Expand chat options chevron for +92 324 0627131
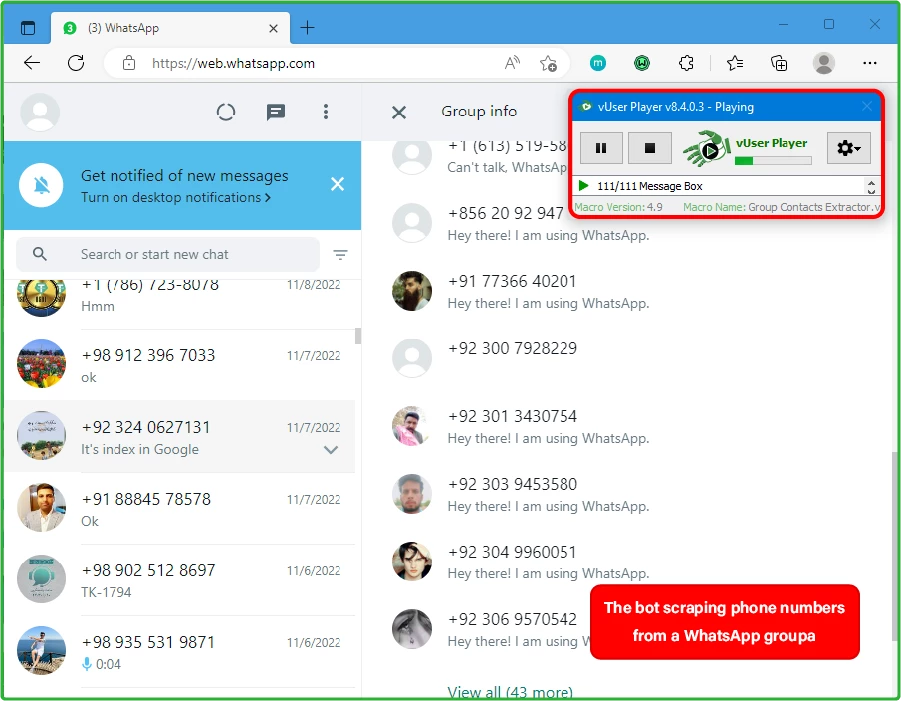The height and width of the screenshot is (701, 901). (x=331, y=449)
